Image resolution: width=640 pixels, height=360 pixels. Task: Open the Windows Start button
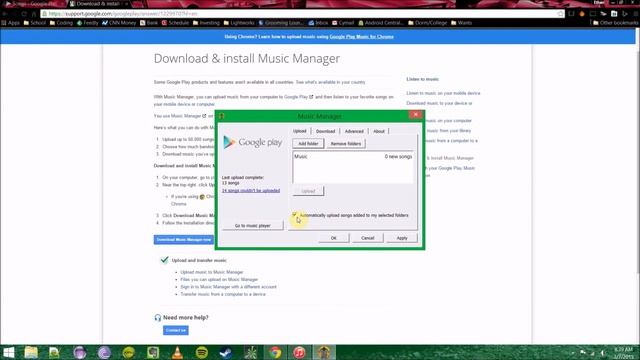(x=8, y=353)
